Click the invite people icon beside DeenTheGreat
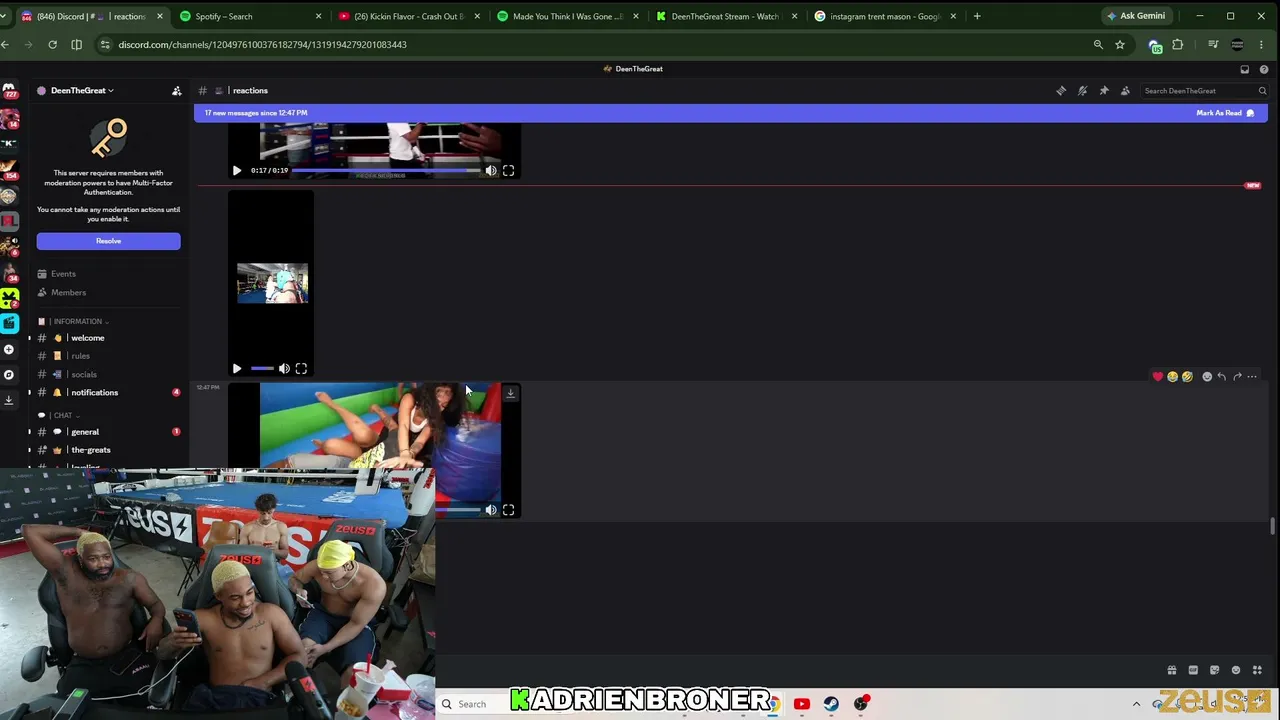Image resolution: width=1280 pixels, height=720 pixels. (x=177, y=91)
